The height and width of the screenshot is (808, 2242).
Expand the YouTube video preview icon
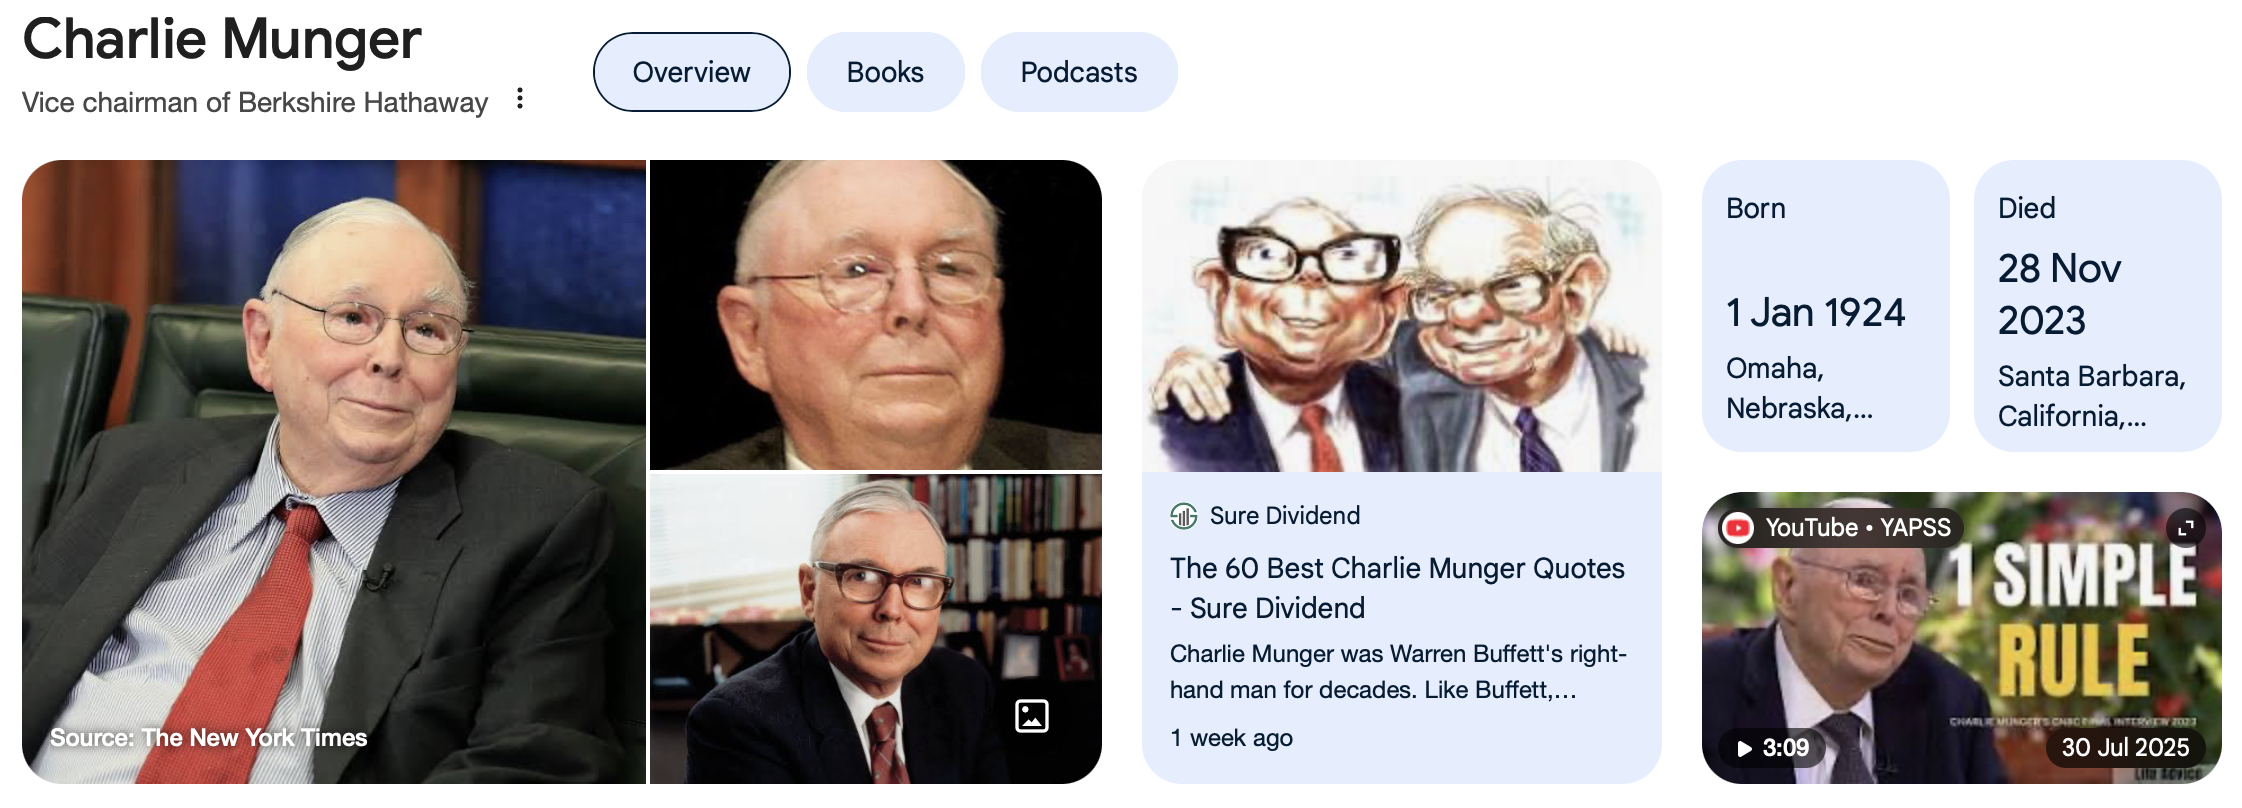pyautogui.click(x=2186, y=527)
